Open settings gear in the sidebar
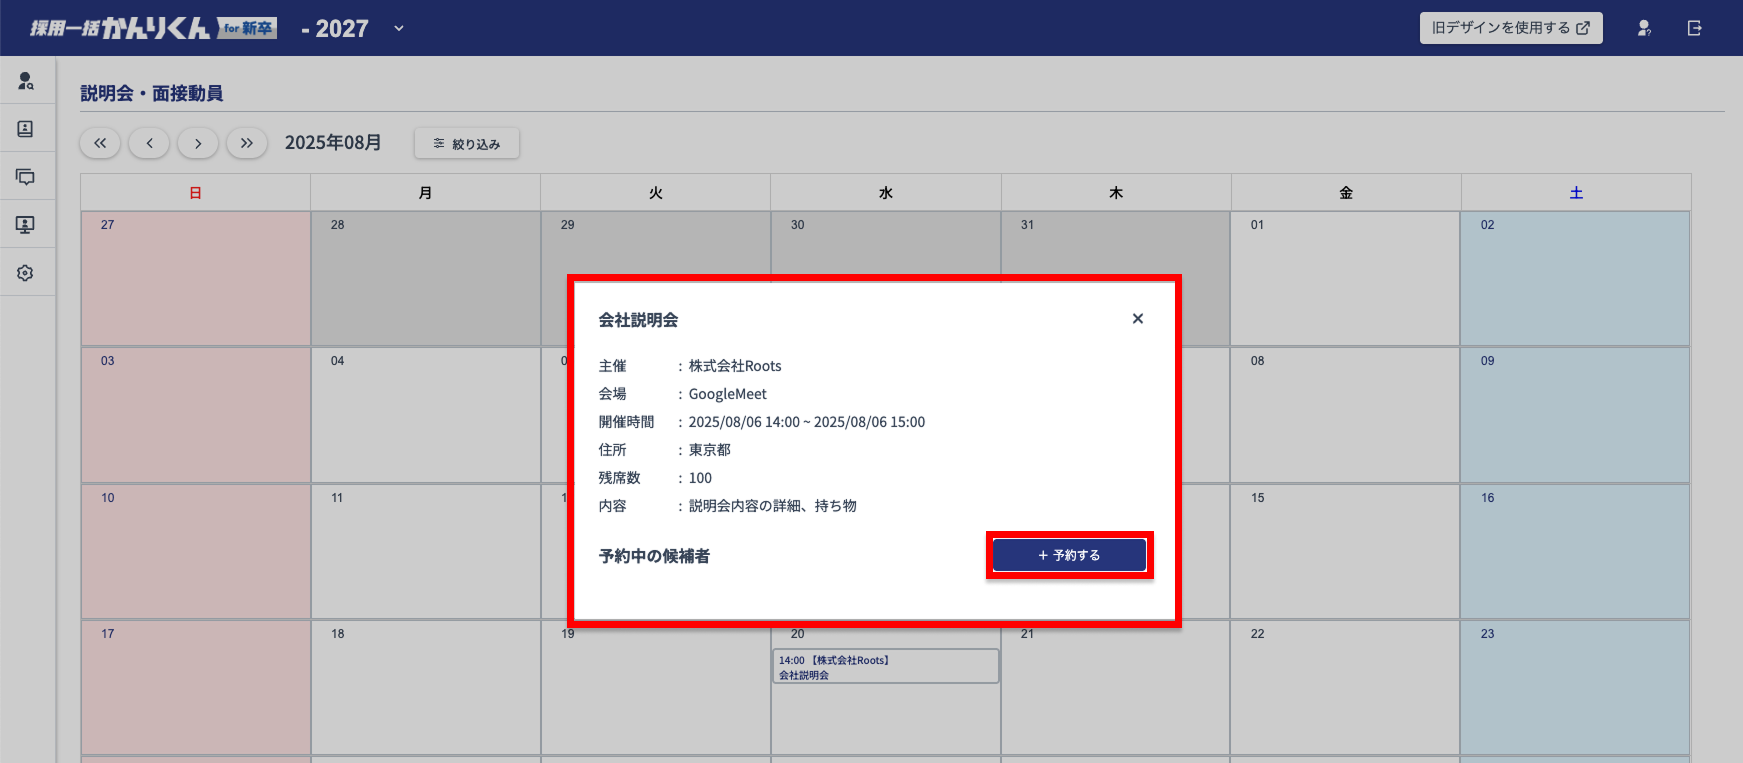This screenshot has height=763, width=1743. [26, 273]
